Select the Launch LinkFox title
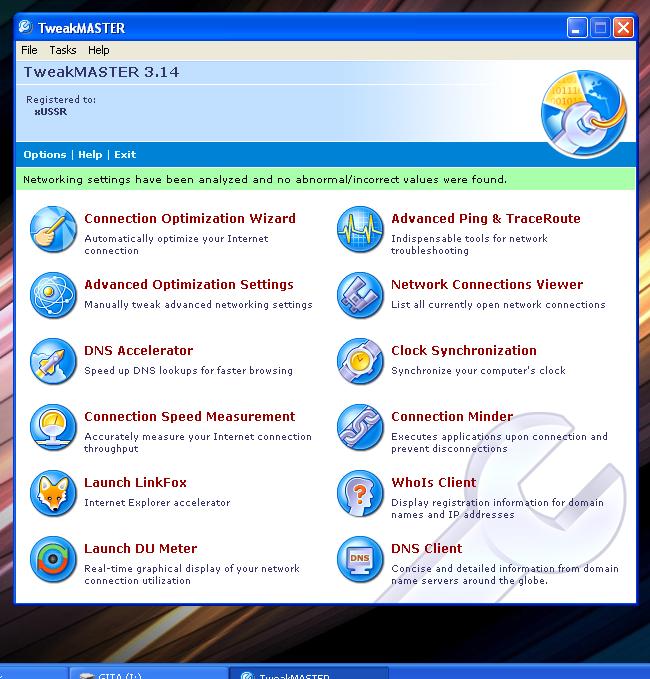This screenshot has width=650, height=679. click(136, 482)
